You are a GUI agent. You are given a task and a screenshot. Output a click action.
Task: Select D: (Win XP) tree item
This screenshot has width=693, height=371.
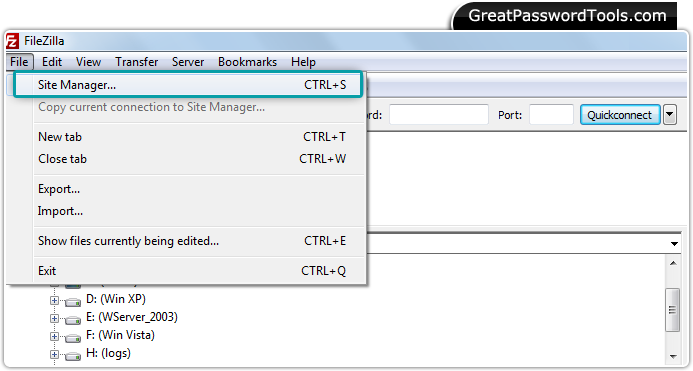pos(116,299)
